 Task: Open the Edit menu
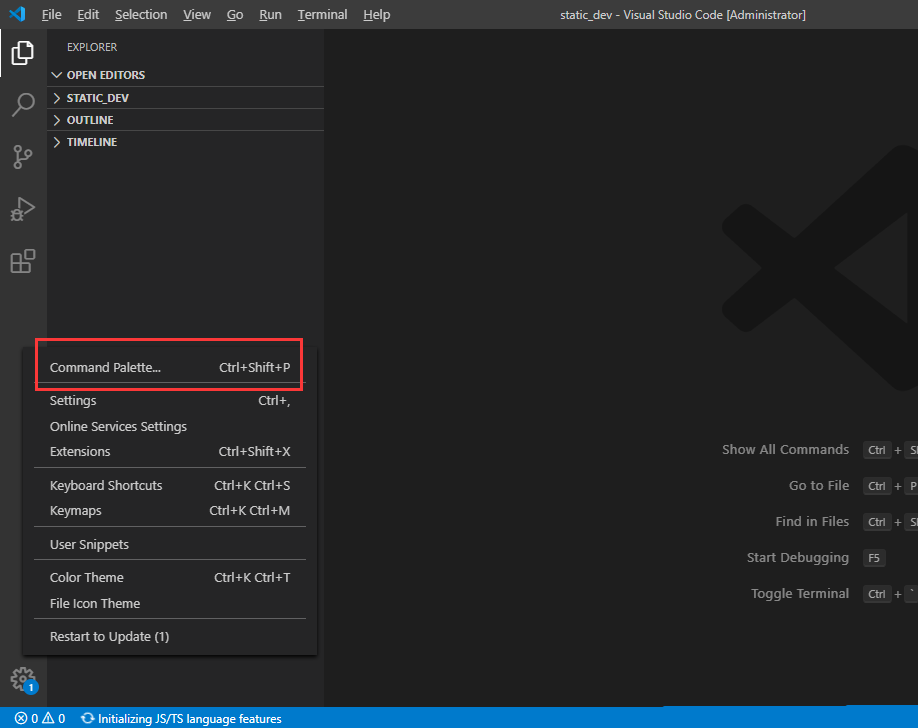click(88, 15)
